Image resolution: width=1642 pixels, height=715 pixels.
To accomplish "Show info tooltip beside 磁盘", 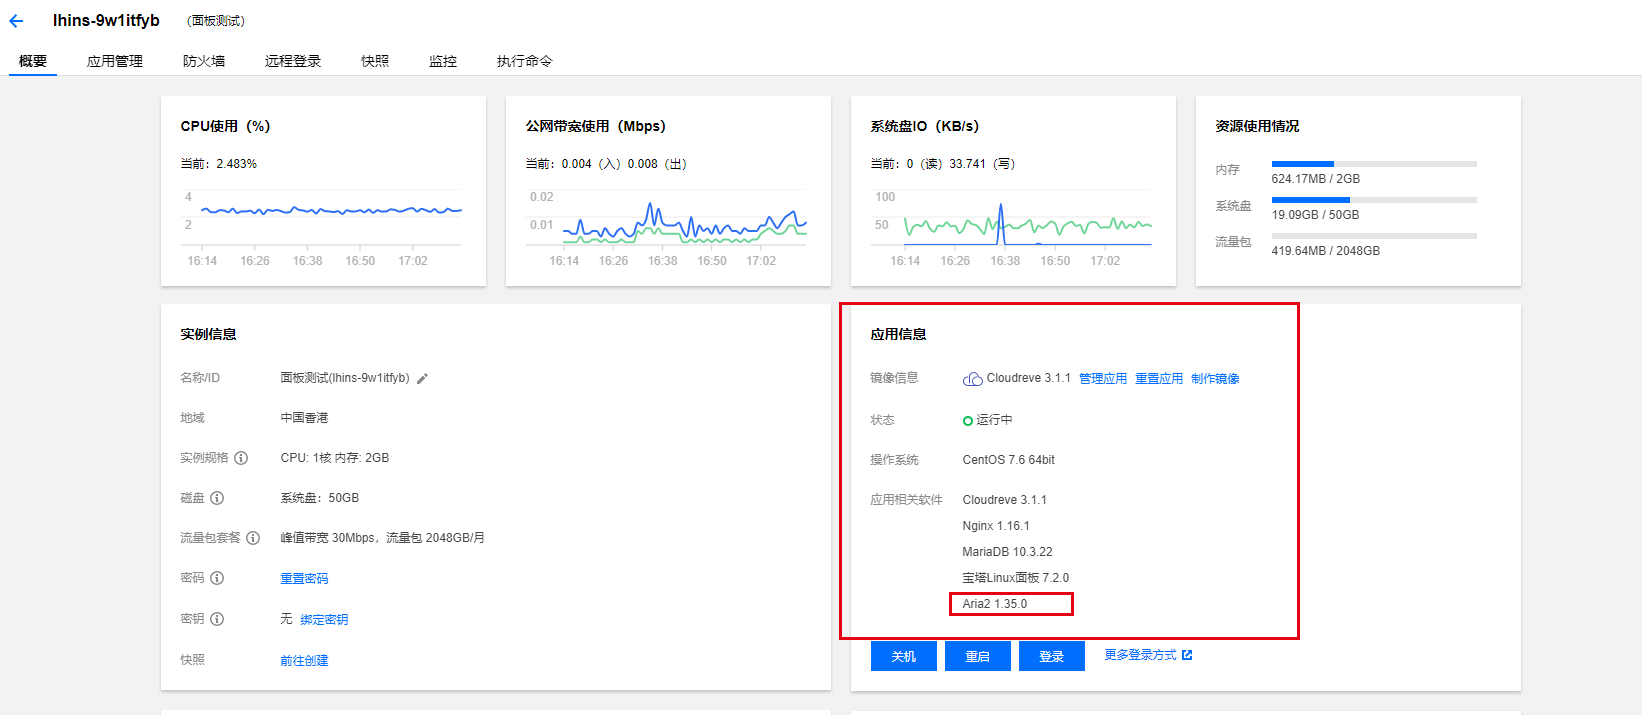I will (x=217, y=498).
